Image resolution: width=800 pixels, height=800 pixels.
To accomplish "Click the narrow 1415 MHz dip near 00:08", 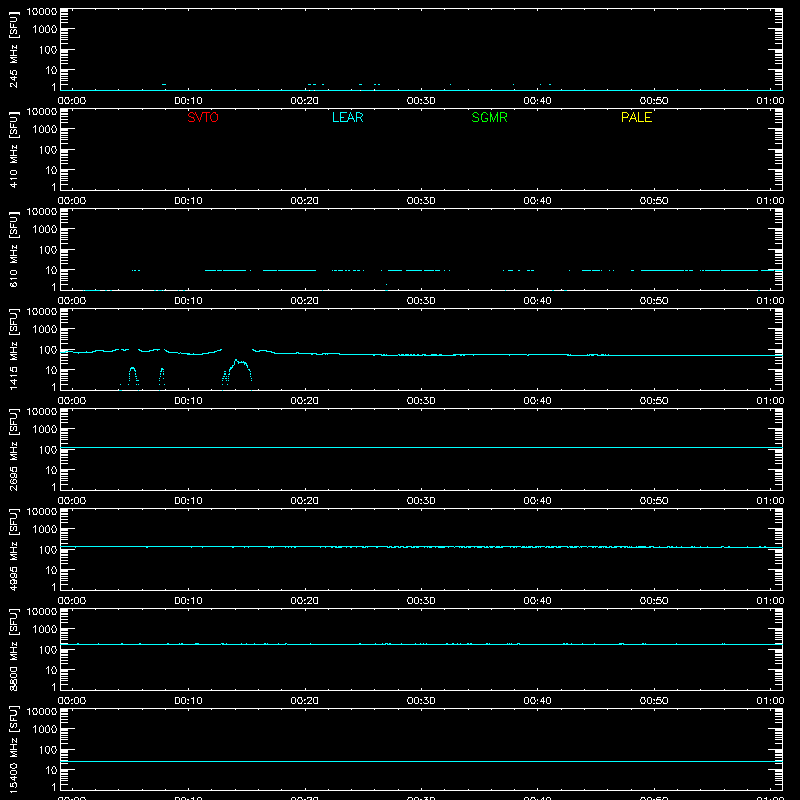I will point(162,377).
